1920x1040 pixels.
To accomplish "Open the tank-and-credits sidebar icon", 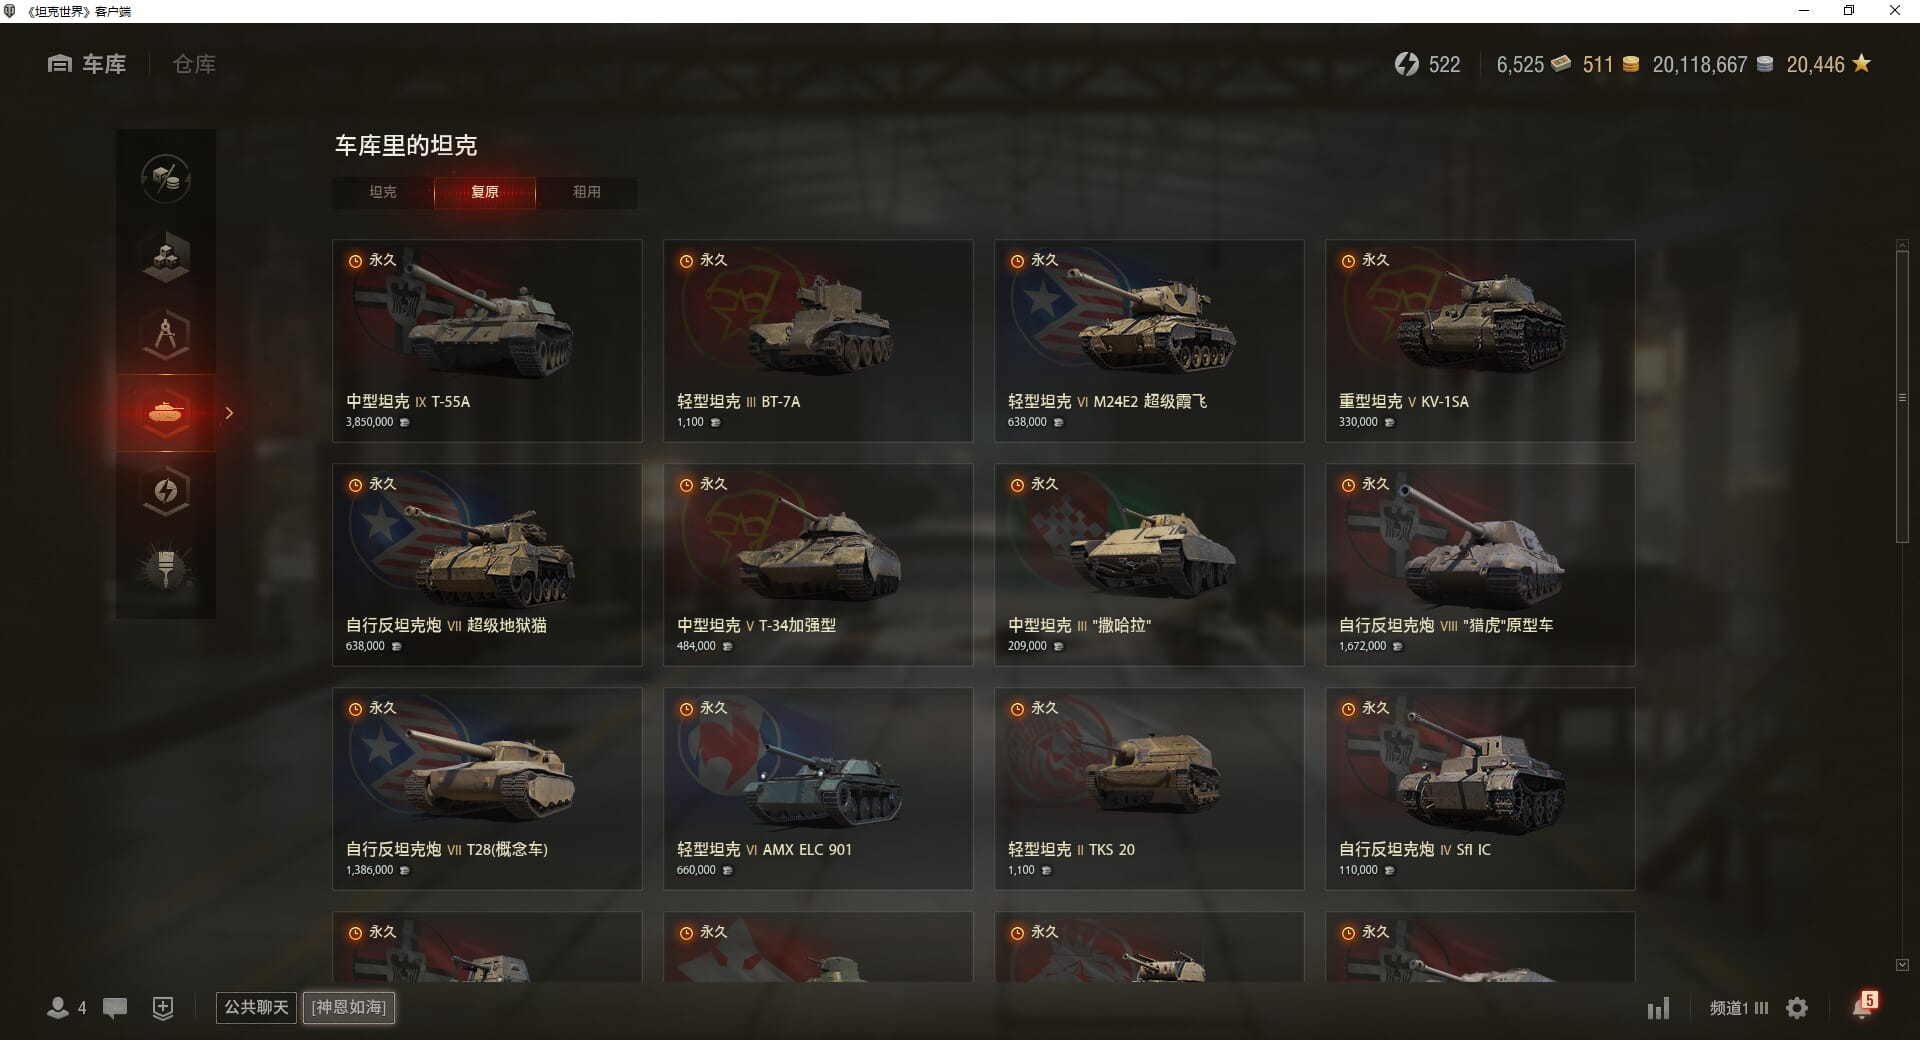I will (x=166, y=179).
